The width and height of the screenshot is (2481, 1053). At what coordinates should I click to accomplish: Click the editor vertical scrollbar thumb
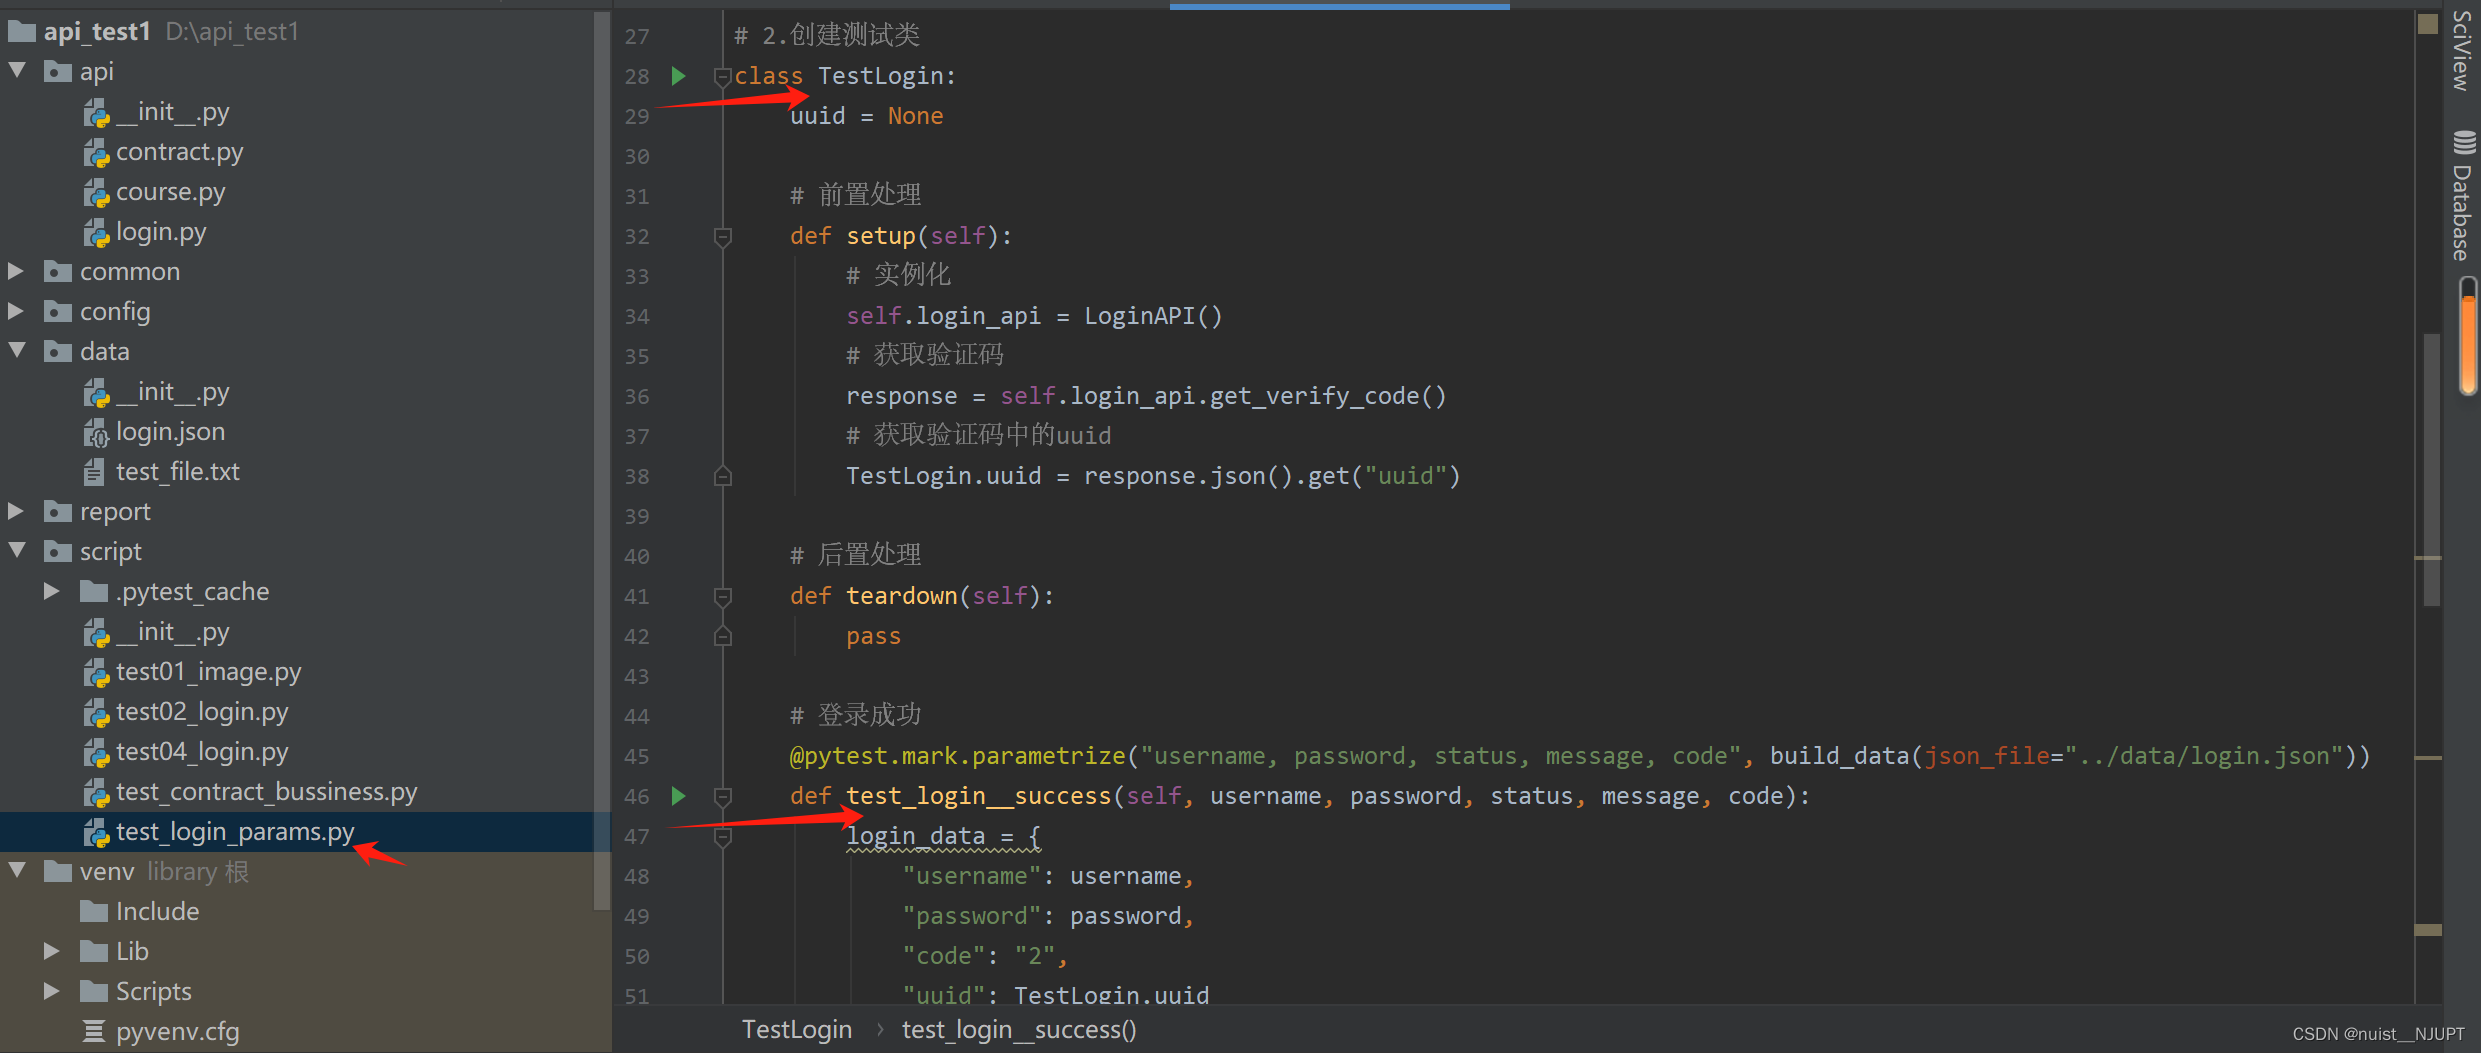pyautogui.click(x=2432, y=470)
